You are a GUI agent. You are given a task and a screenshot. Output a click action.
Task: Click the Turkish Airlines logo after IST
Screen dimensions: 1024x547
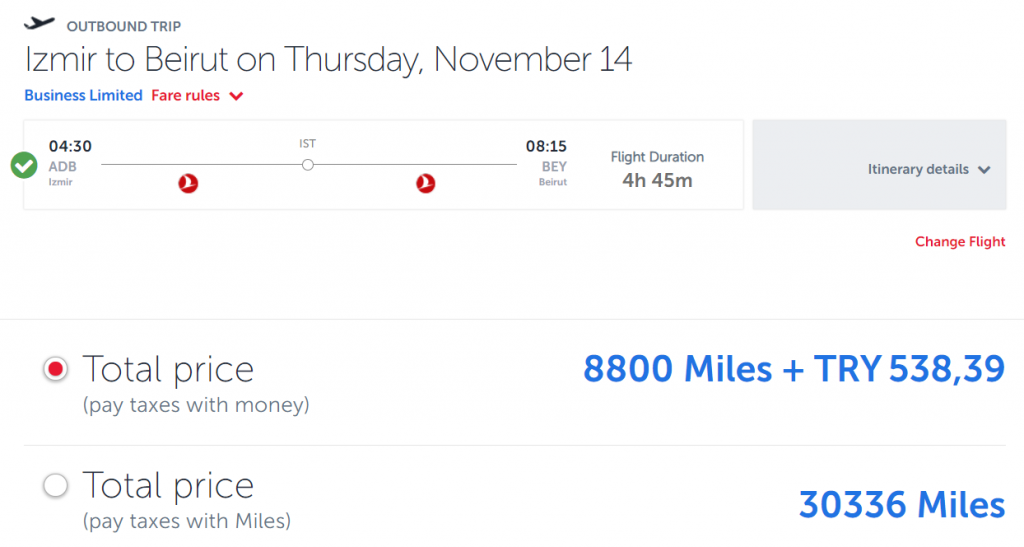click(x=425, y=183)
